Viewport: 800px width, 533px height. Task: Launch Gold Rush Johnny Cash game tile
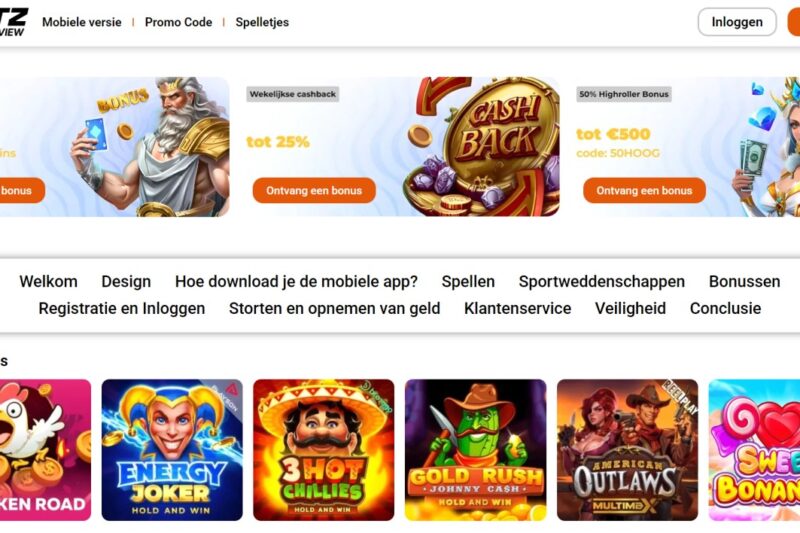pos(476,450)
